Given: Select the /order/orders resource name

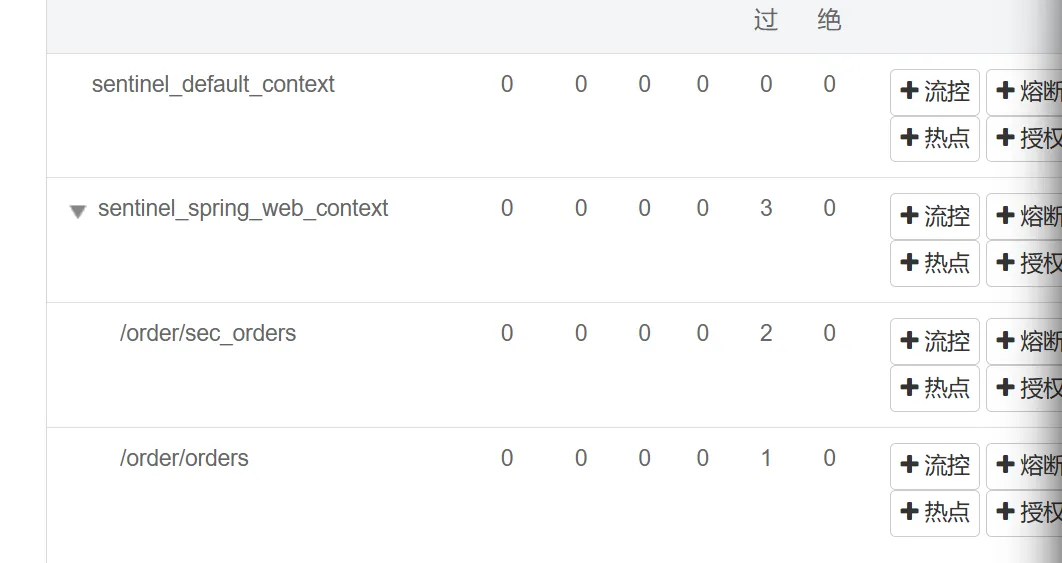Looking at the screenshot, I should [184, 458].
